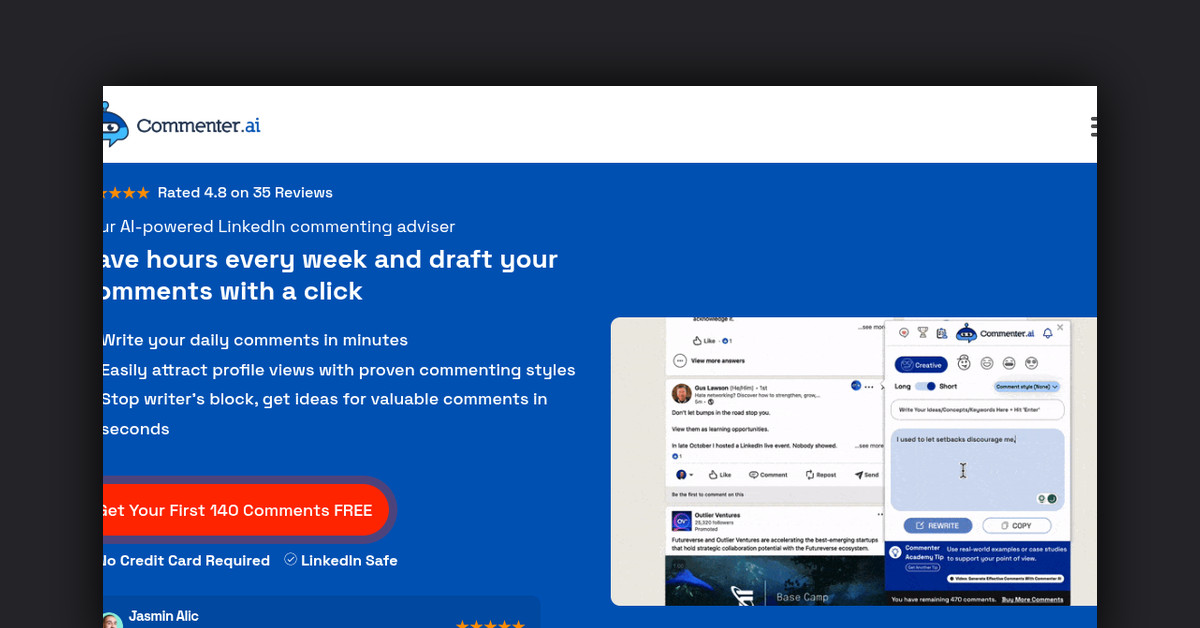Image resolution: width=1200 pixels, height=628 pixels.
Task: Click the Buy More Comments link
Action: point(1033,599)
